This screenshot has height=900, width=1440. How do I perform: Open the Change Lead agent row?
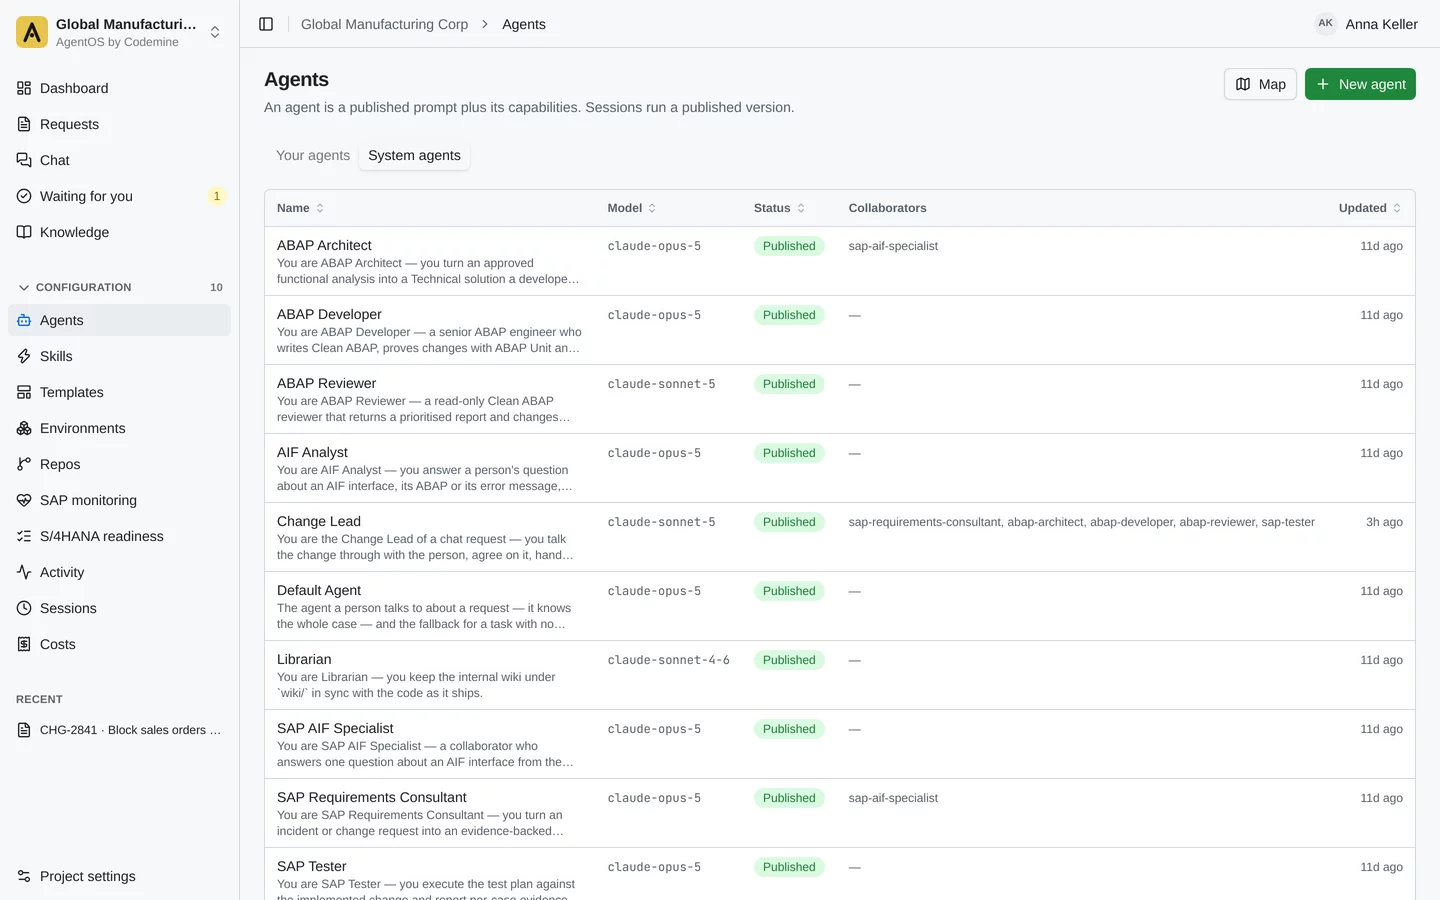tap(840, 537)
